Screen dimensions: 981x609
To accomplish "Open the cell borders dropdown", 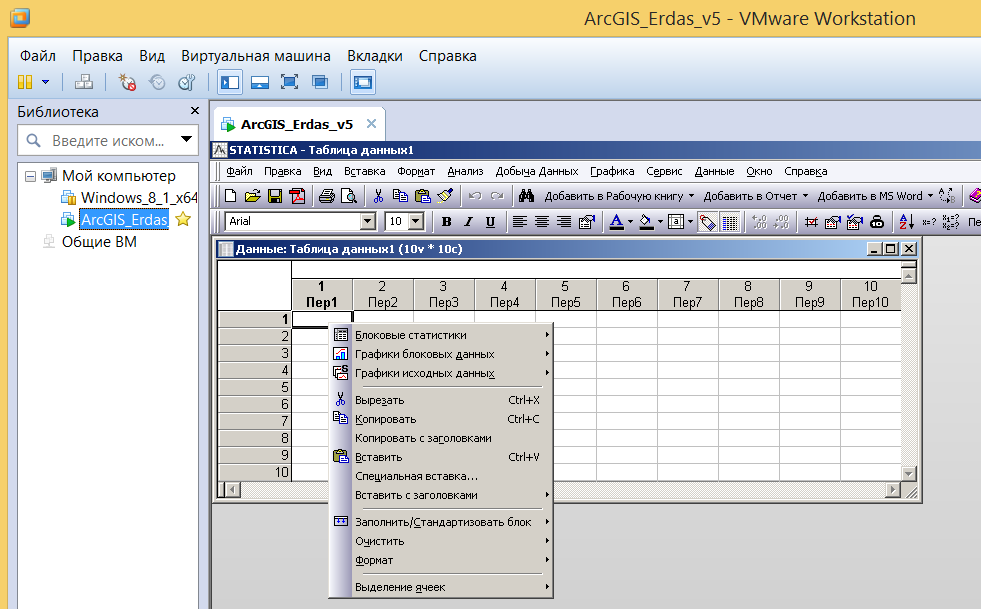I will click(x=690, y=222).
